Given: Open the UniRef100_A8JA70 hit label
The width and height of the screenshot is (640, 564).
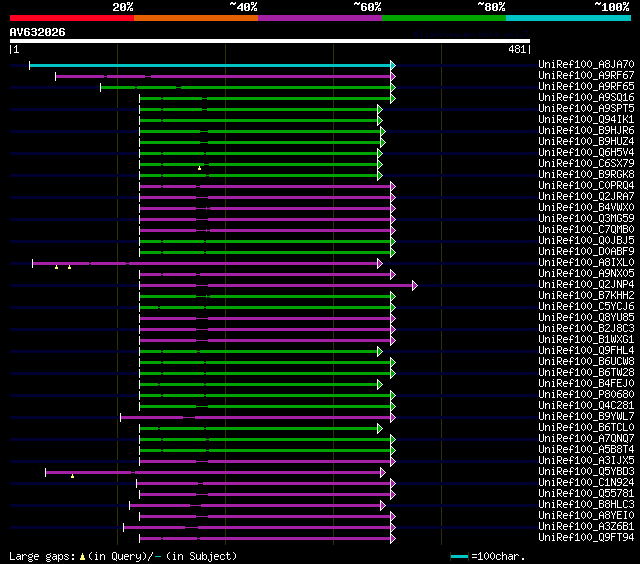Looking at the screenshot, I should point(585,65).
